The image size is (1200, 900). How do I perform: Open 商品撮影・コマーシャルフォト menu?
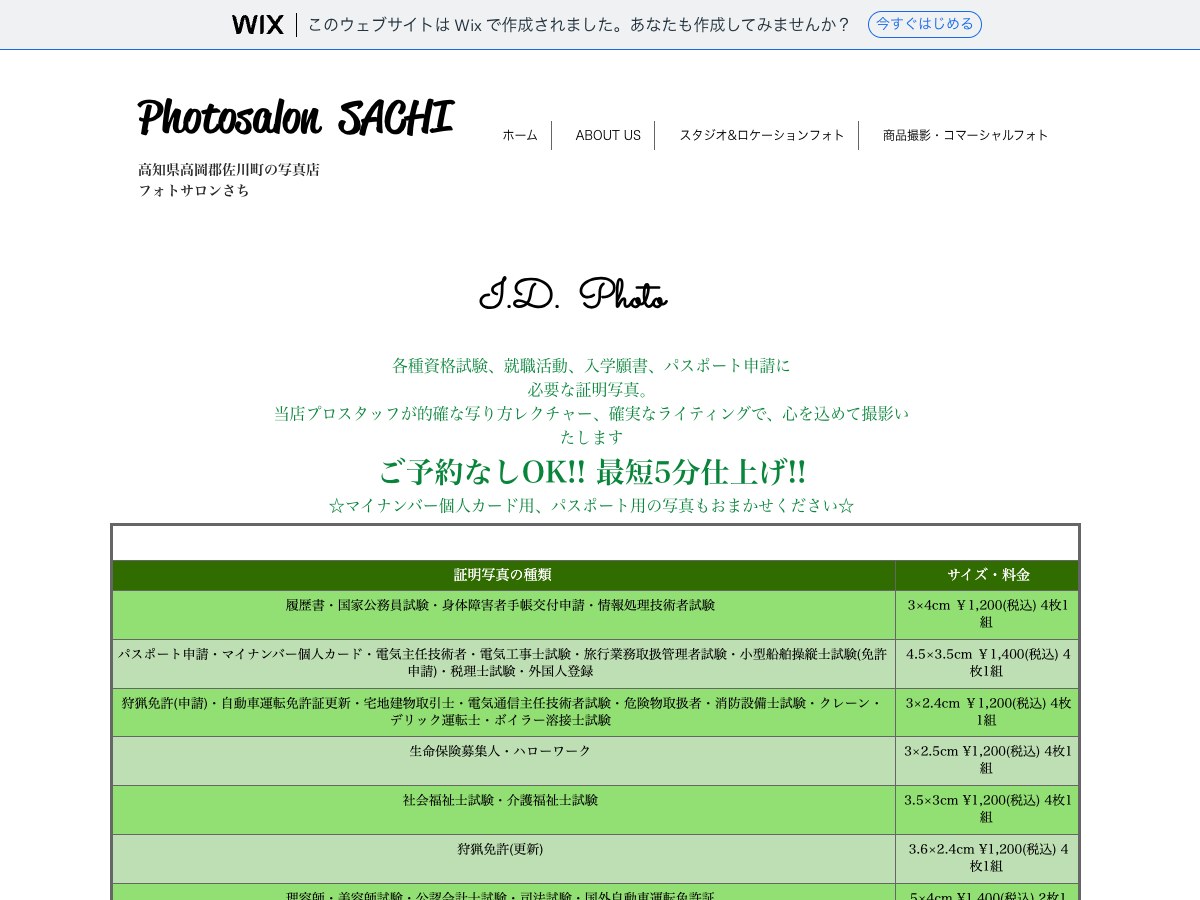point(965,135)
